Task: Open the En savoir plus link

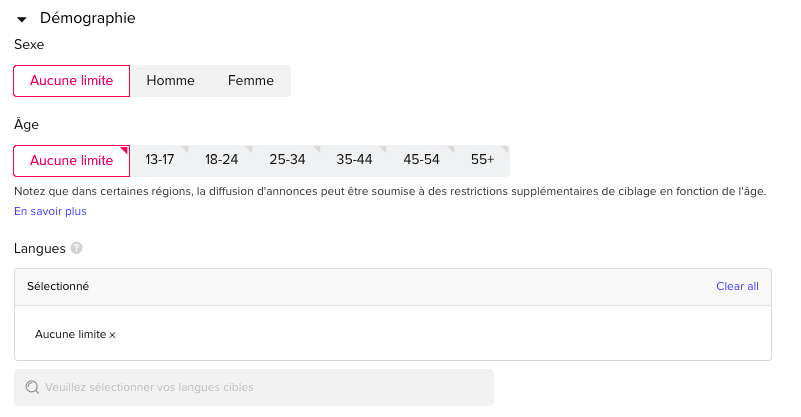Action: pyautogui.click(x=50, y=212)
